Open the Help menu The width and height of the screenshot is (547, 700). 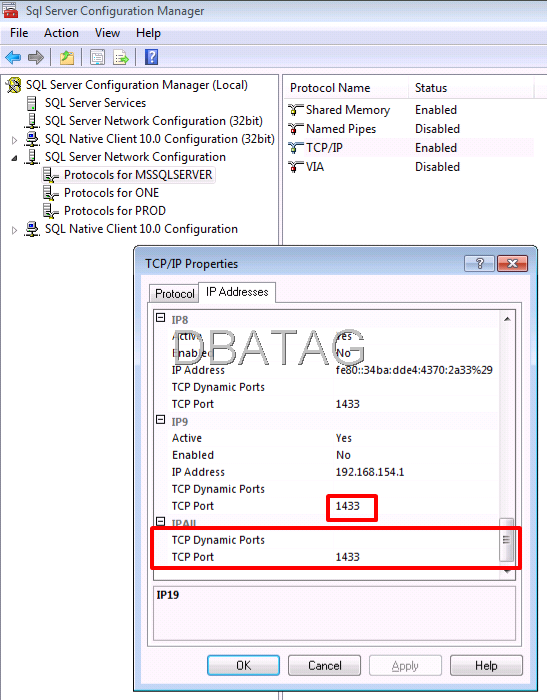tap(148, 33)
